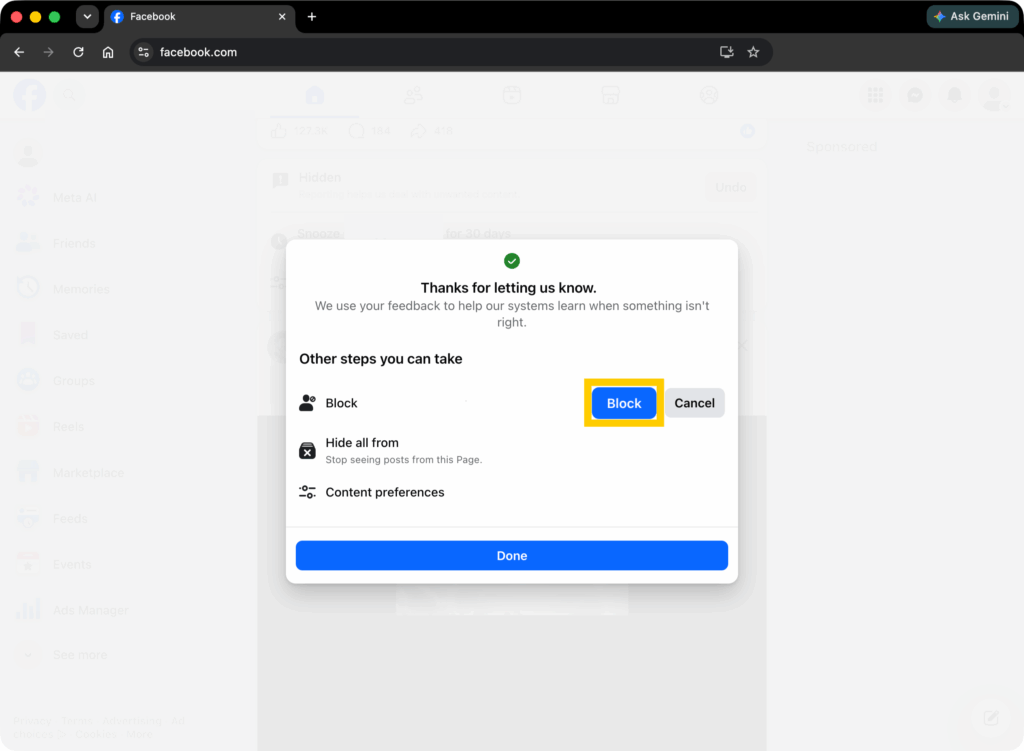Undo the hidden post
The image size is (1024, 751).
[x=730, y=187]
